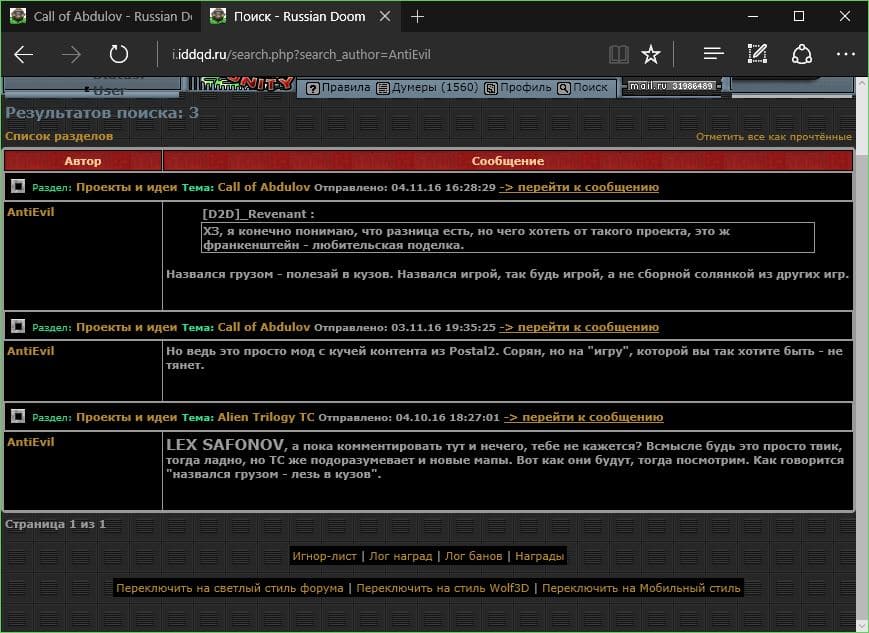This screenshot has height=633, width=869.
Task: Click post icon for 04.11.16 16:28:29 message
Action: pyautogui.click(x=18, y=186)
